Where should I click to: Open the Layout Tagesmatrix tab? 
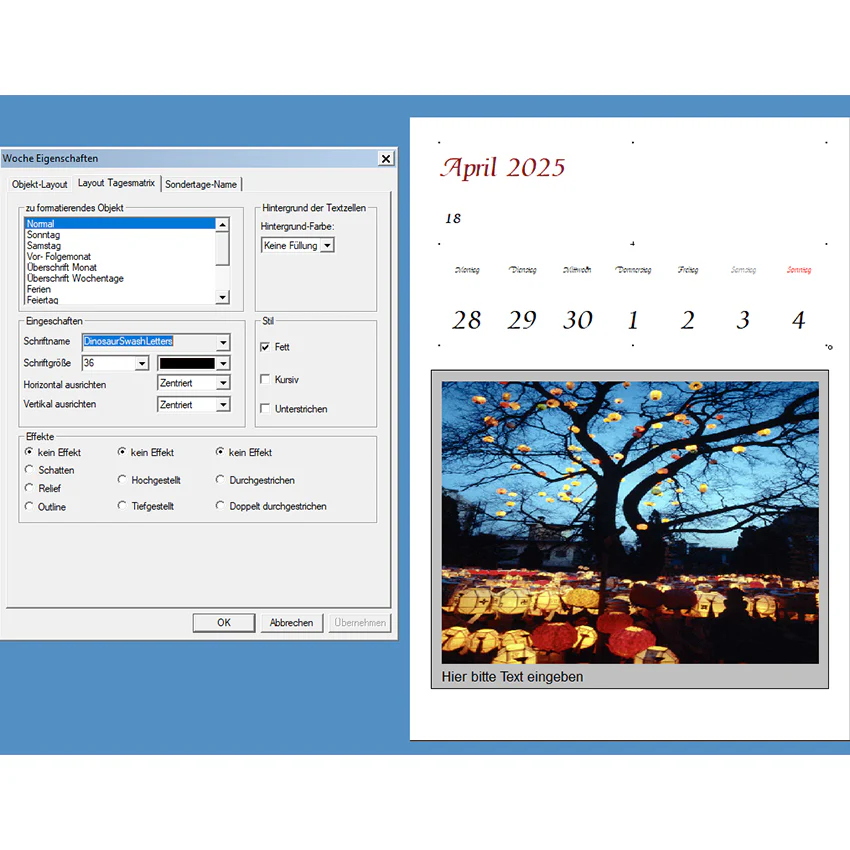click(x=116, y=183)
